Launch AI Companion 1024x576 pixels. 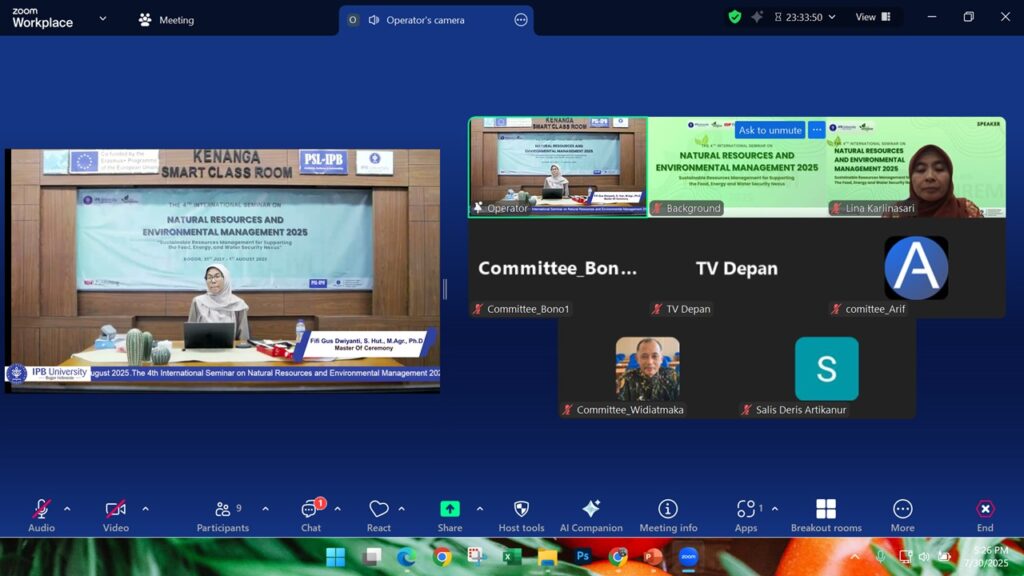(591, 514)
